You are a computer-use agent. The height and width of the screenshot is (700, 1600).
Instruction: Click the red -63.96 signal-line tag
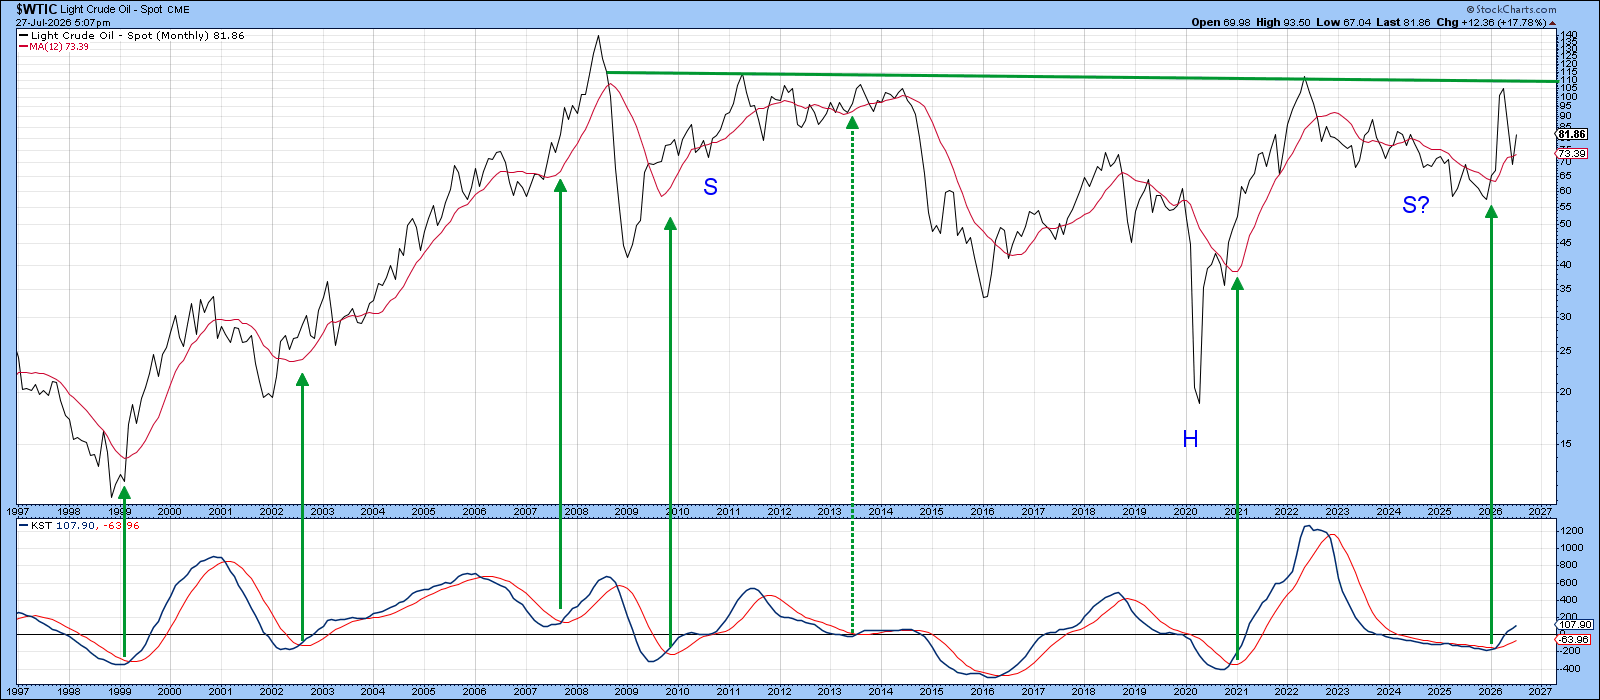tap(1574, 640)
